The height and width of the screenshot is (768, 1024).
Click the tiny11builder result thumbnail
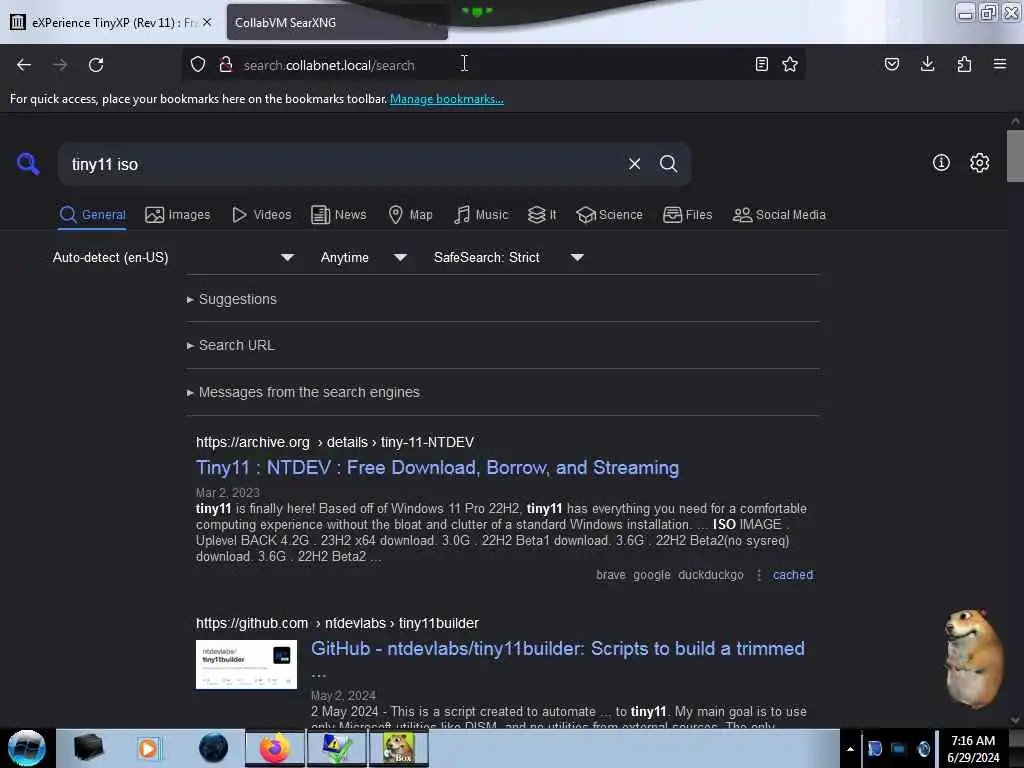click(x=246, y=664)
